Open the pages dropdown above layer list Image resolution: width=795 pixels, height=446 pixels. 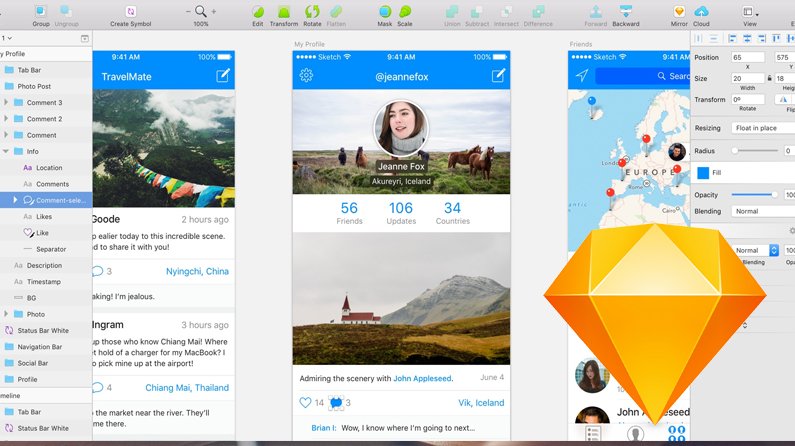pyautogui.click(x=7, y=38)
